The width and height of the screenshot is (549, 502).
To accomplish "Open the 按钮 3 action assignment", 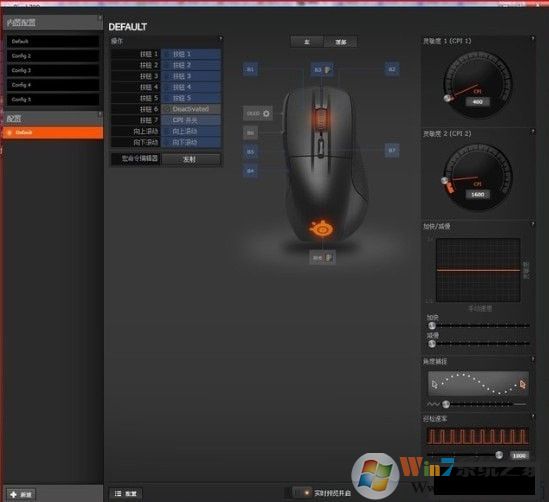I will (x=191, y=76).
